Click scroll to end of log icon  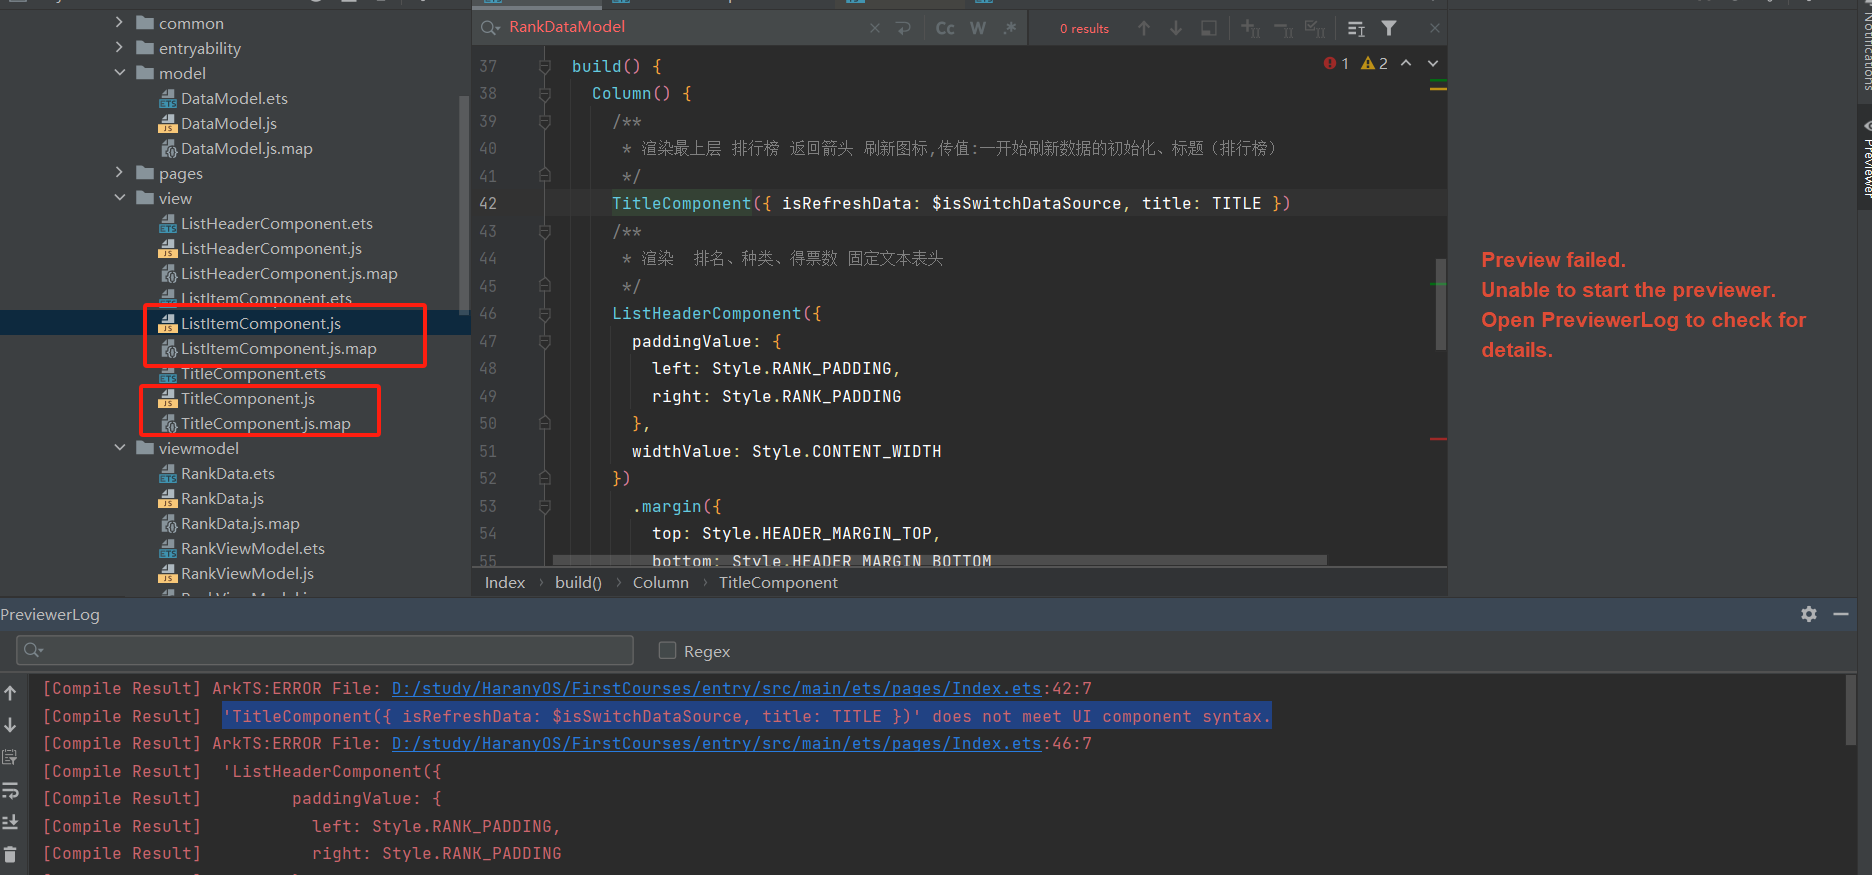[10, 822]
